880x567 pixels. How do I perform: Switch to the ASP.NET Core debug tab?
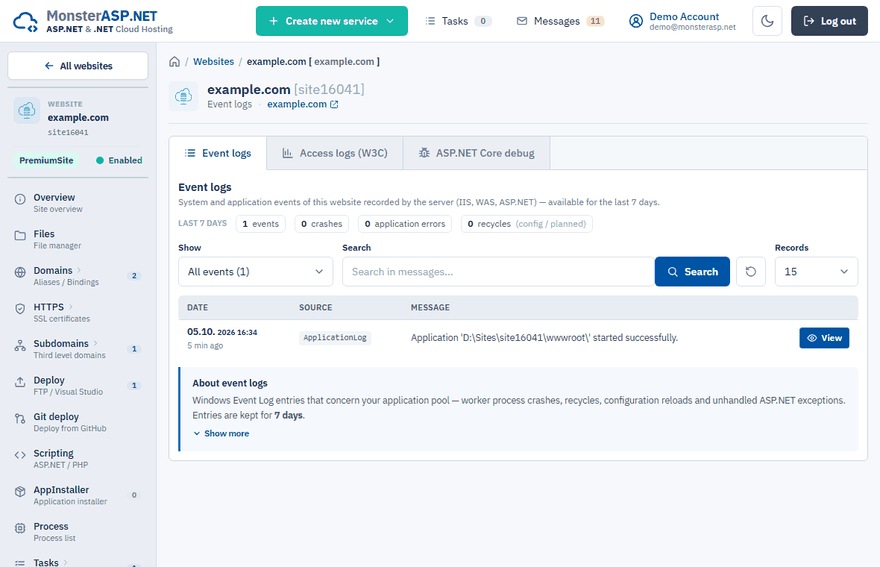pos(476,153)
